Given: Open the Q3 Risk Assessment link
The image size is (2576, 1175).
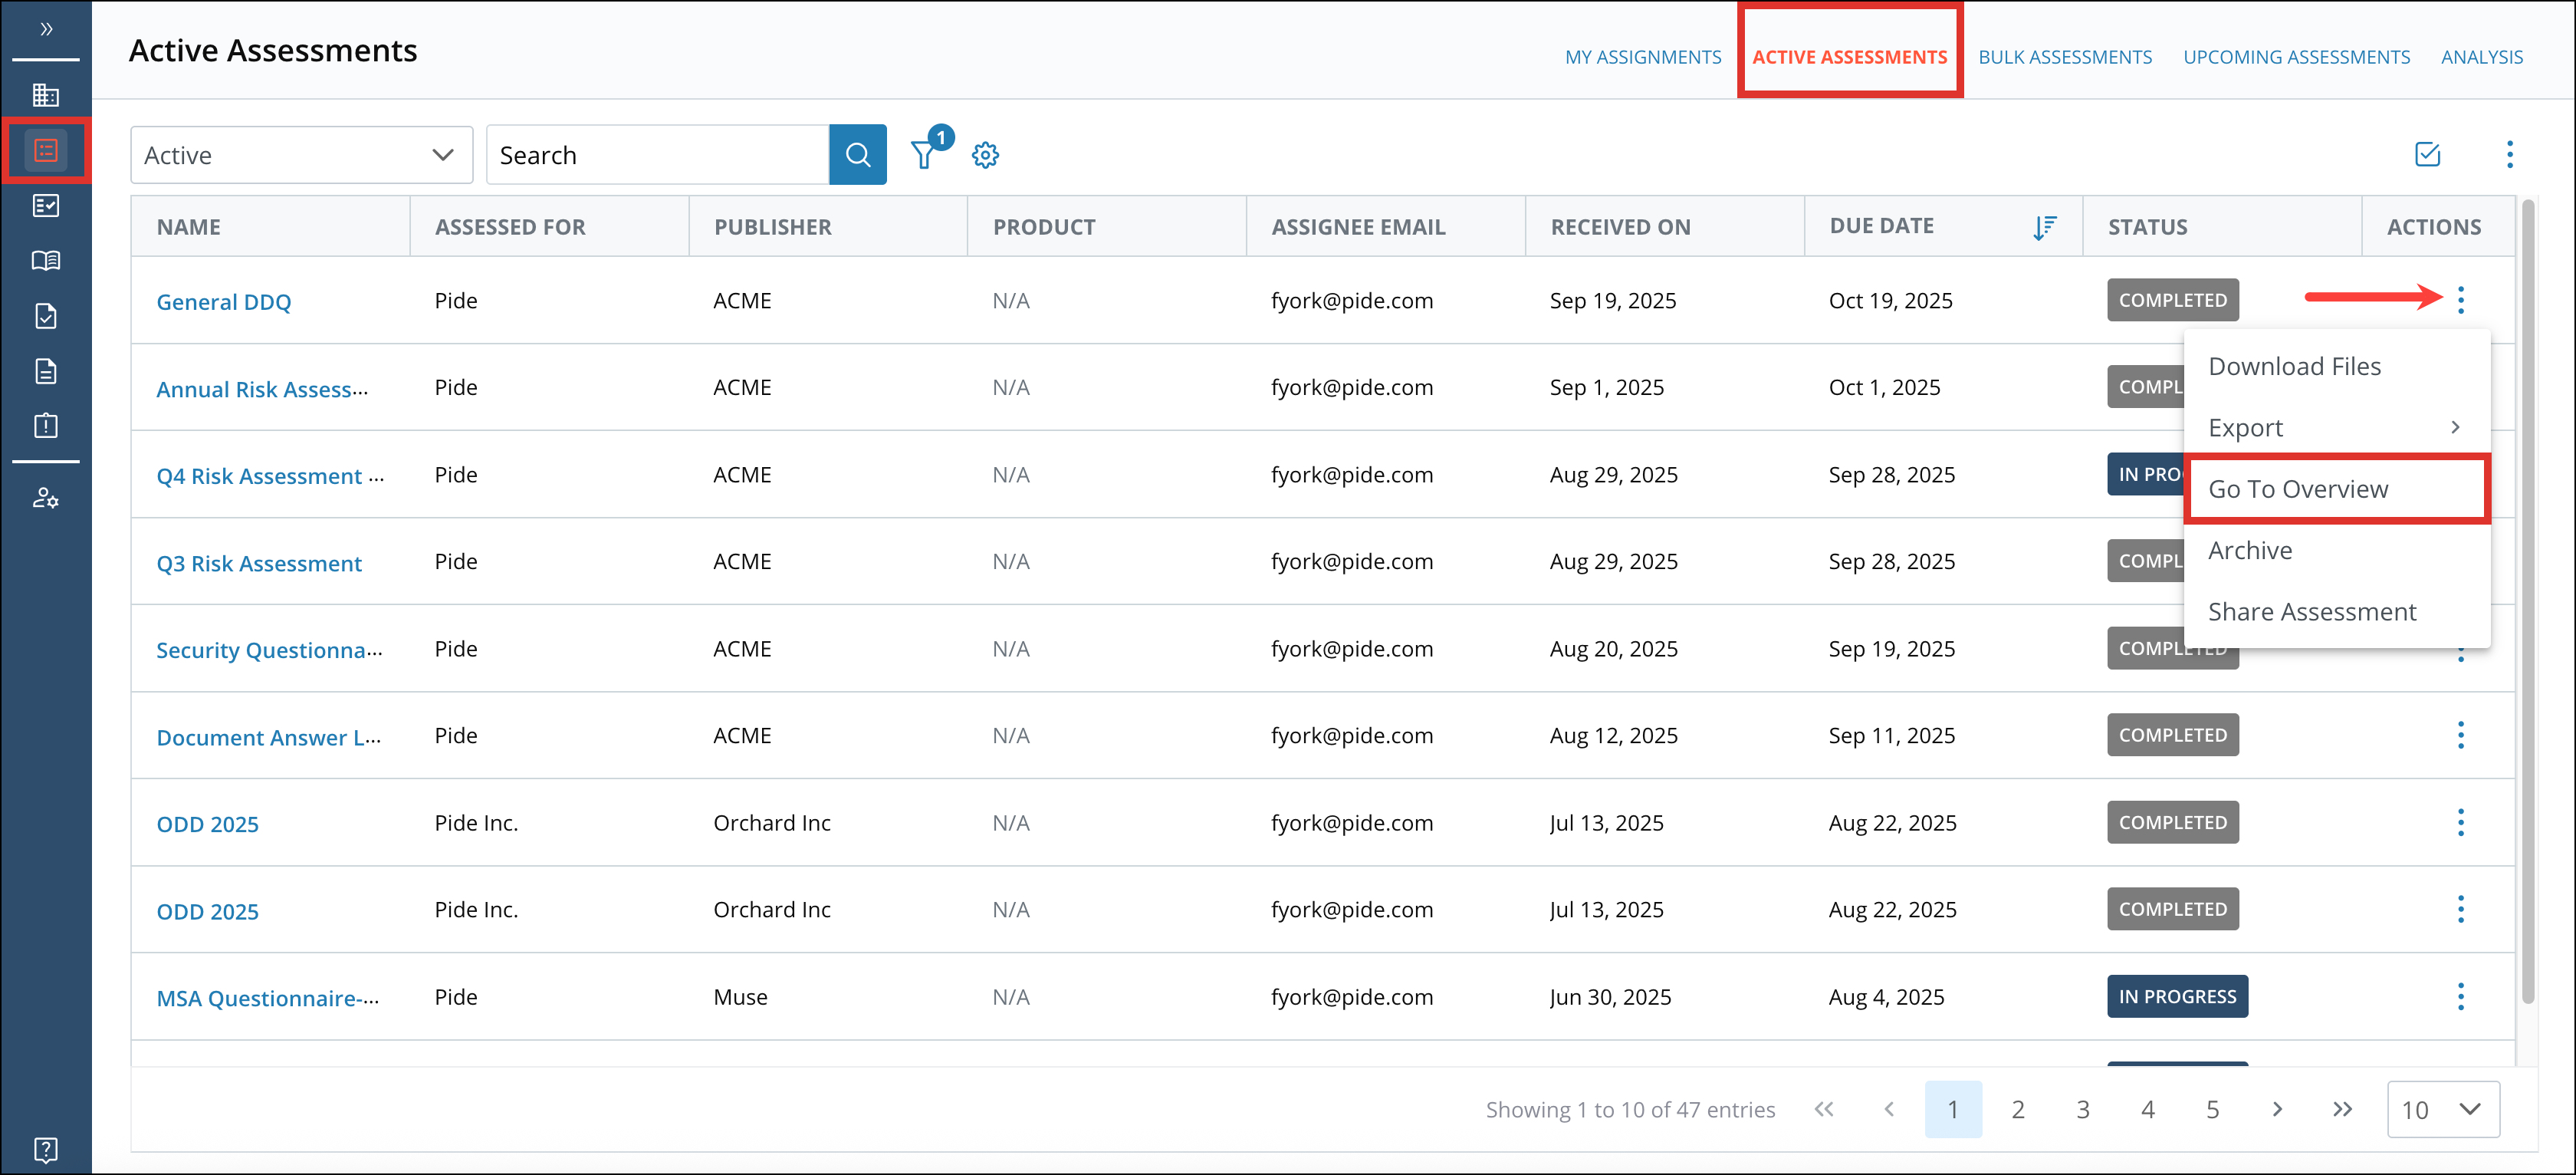Looking at the screenshot, I should [x=259, y=562].
